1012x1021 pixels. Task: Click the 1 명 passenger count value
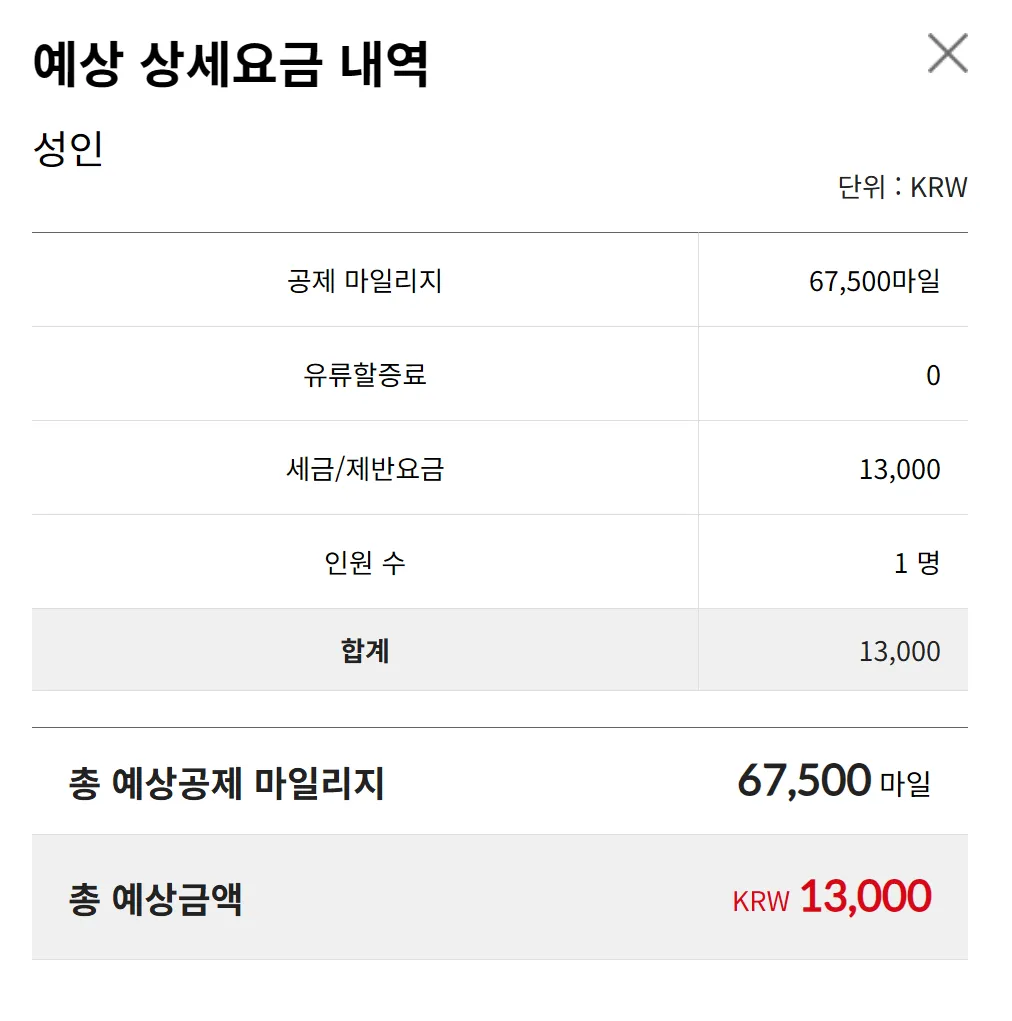(916, 563)
